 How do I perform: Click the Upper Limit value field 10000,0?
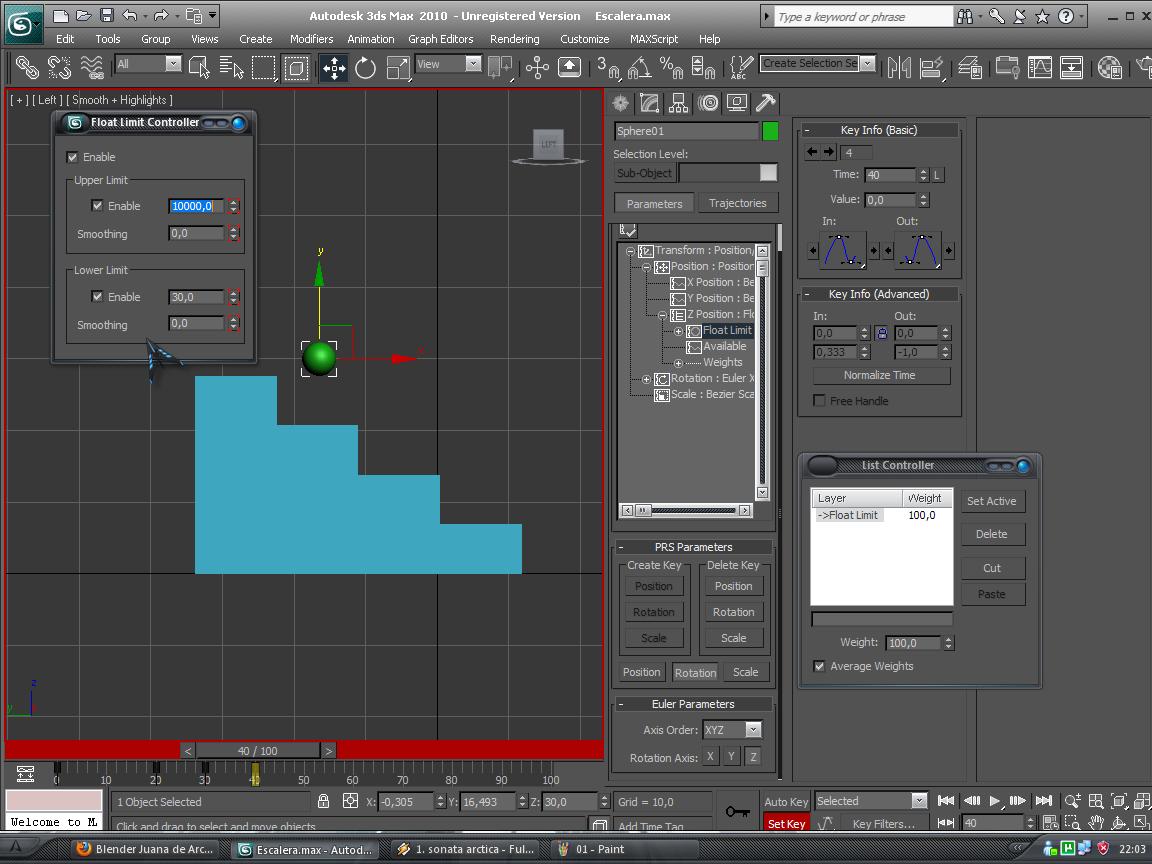(197, 206)
